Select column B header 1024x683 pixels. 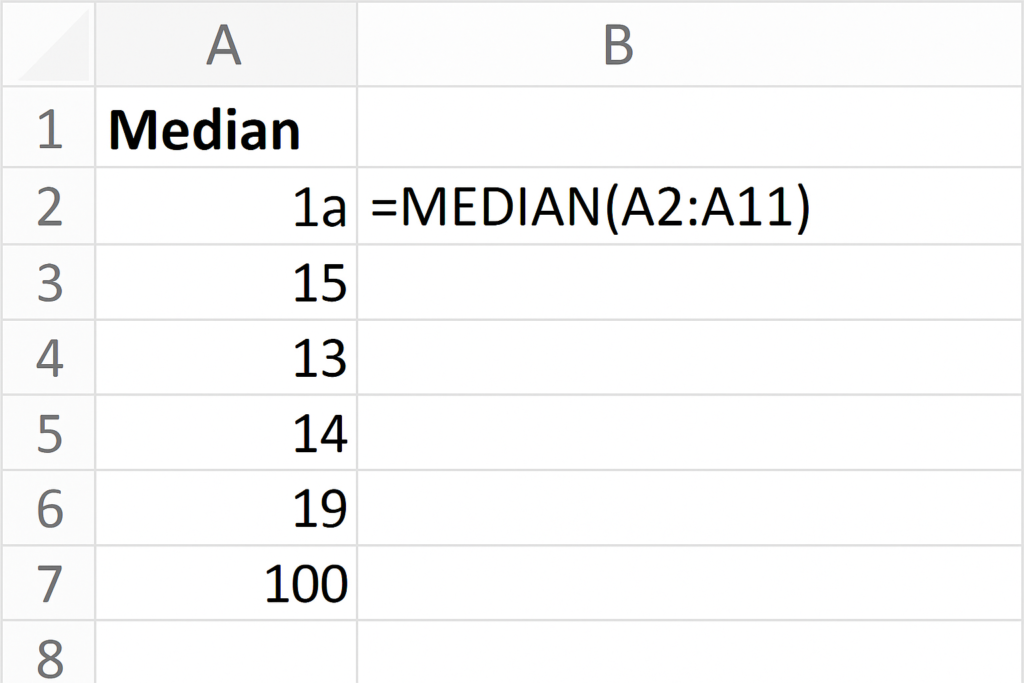pyautogui.click(x=619, y=45)
